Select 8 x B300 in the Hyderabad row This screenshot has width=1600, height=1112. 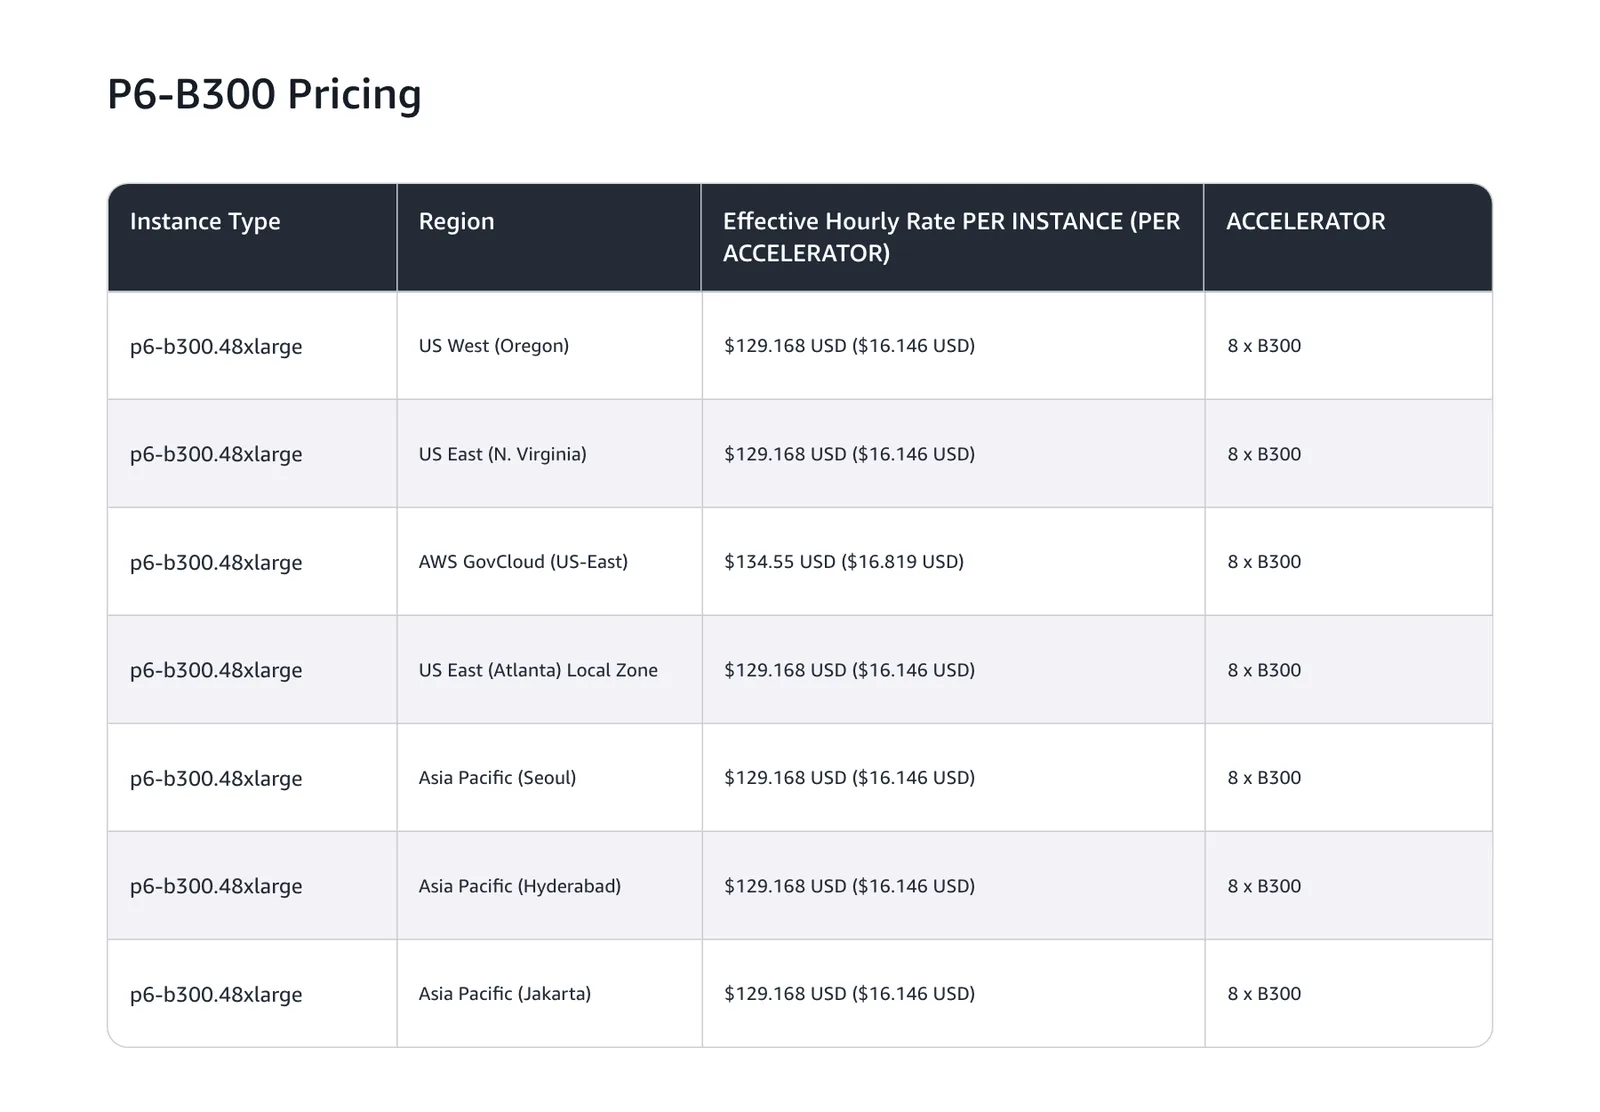click(x=1264, y=886)
